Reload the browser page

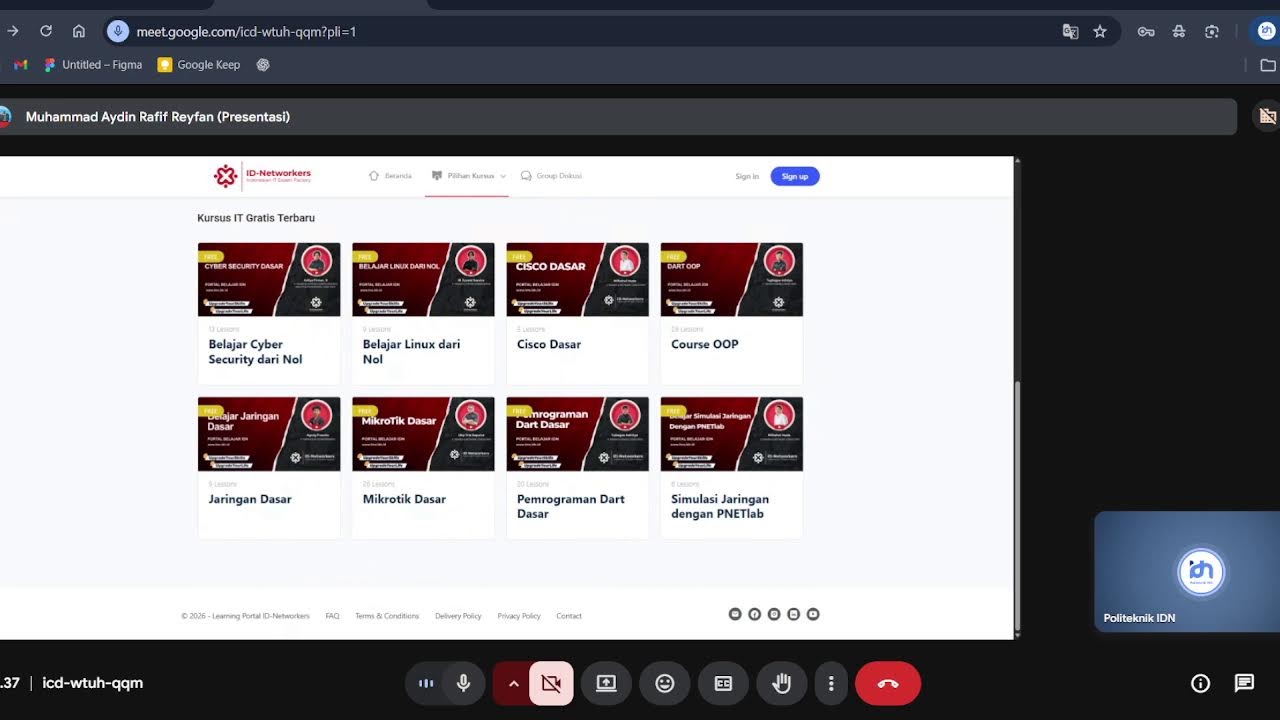[x=46, y=31]
